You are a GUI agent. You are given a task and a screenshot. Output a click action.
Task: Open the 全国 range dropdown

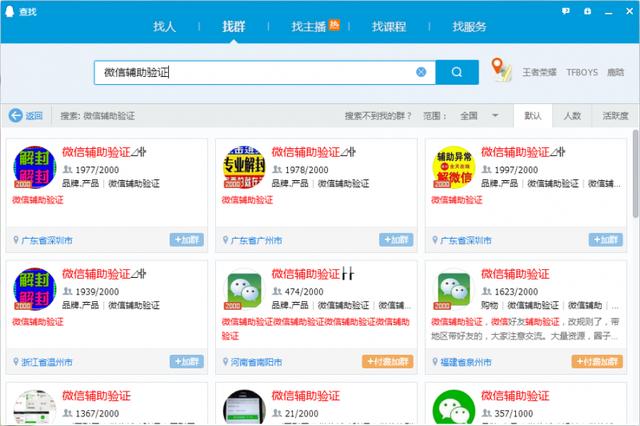(x=479, y=116)
